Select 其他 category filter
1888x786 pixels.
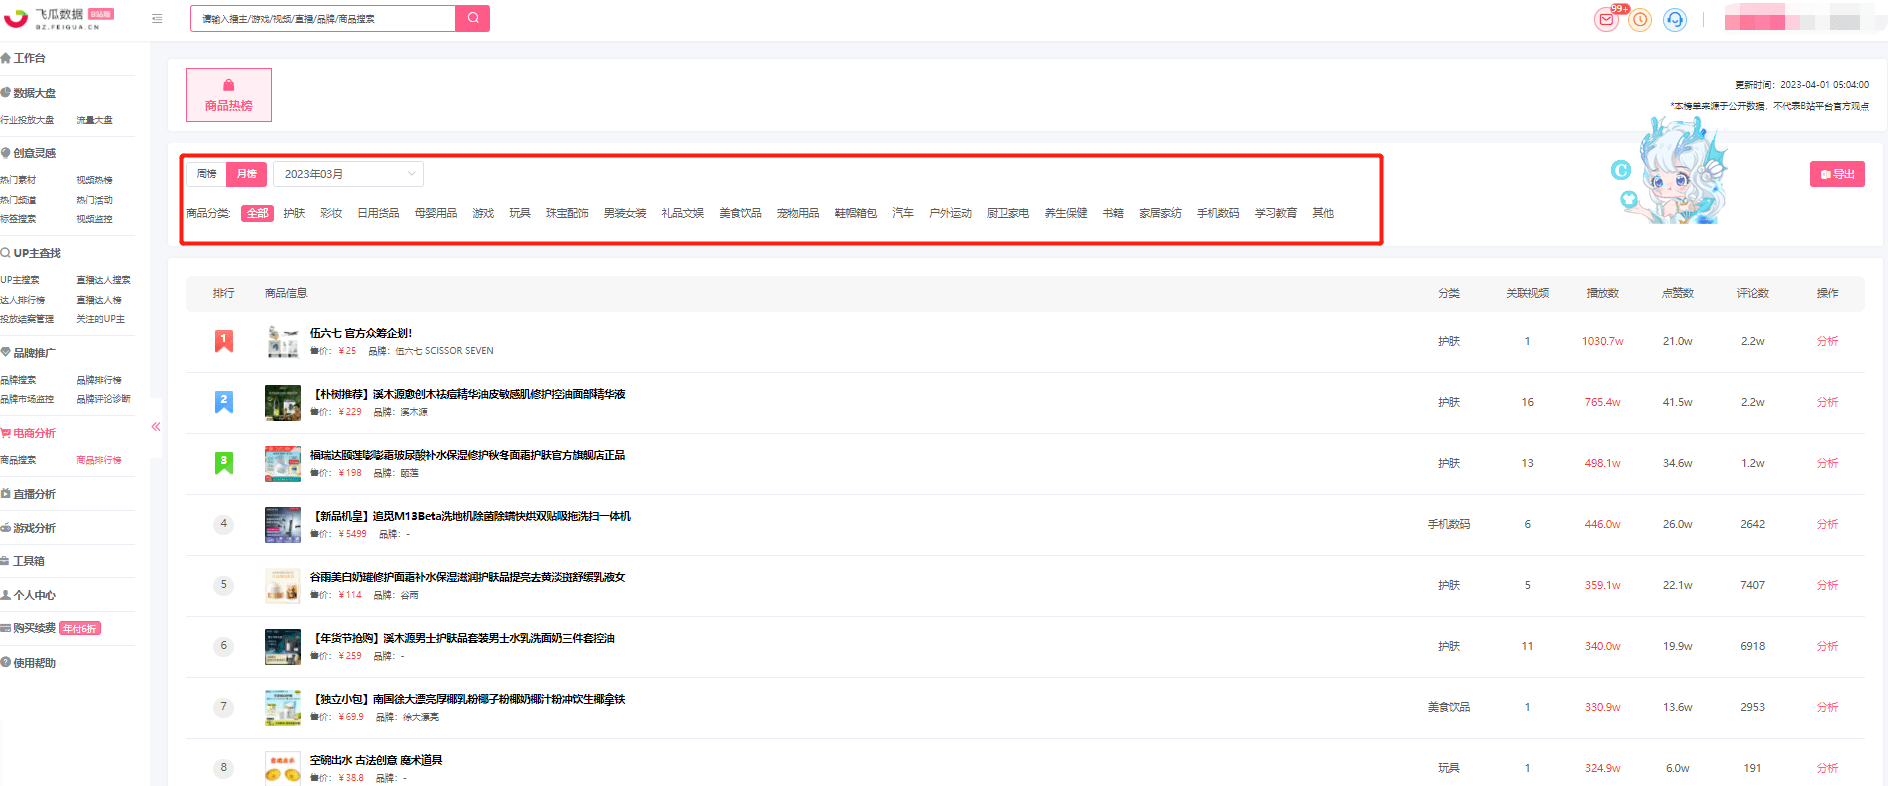1323,213
